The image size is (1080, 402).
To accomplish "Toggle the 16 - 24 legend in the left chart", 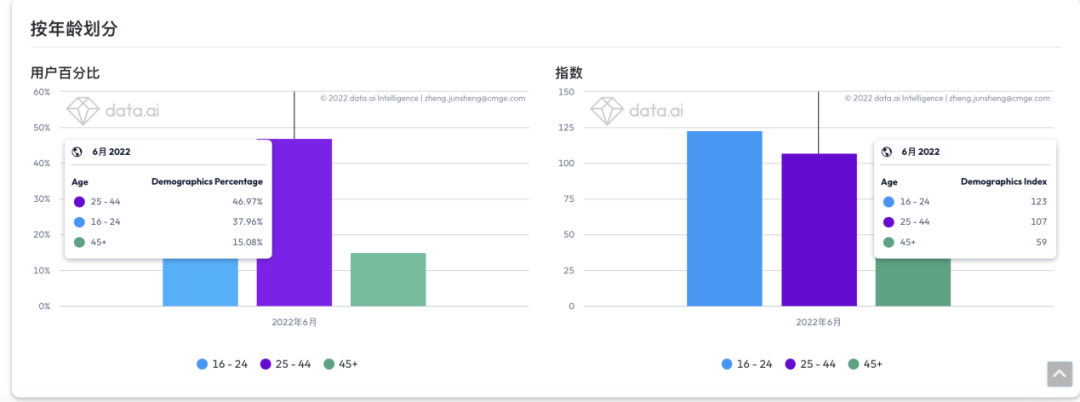I will click(223, 364).
